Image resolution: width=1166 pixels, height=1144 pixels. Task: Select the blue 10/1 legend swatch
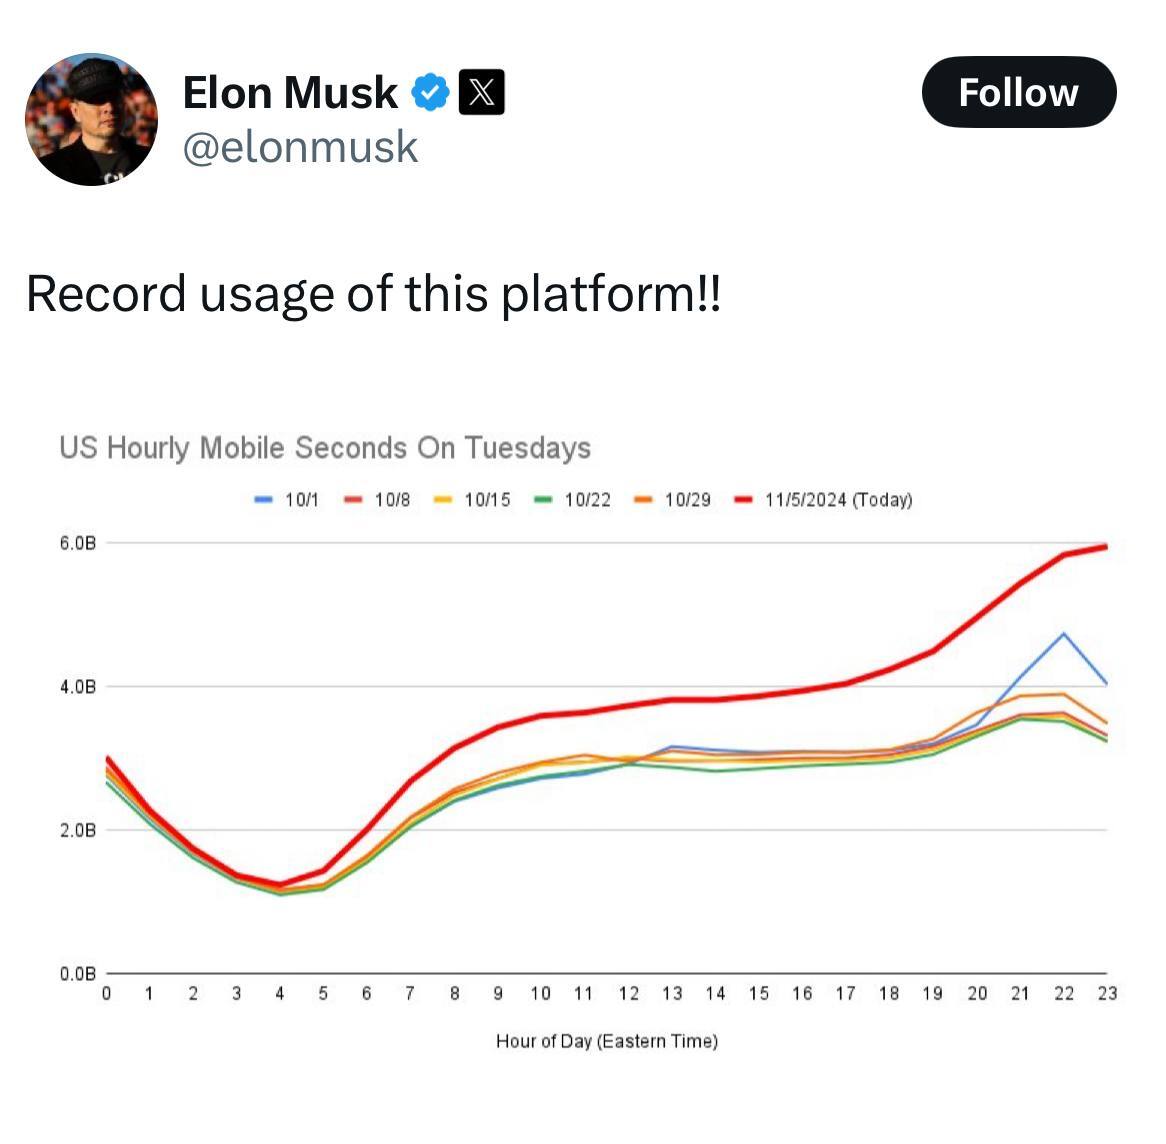tap(265, 500)
